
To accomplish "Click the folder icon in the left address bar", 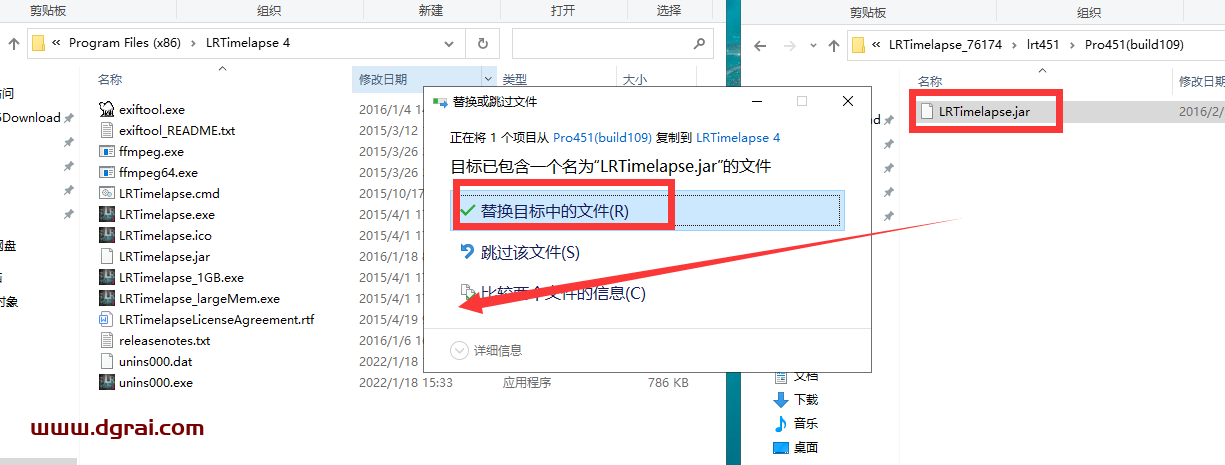I will click(x=38, y=44).
